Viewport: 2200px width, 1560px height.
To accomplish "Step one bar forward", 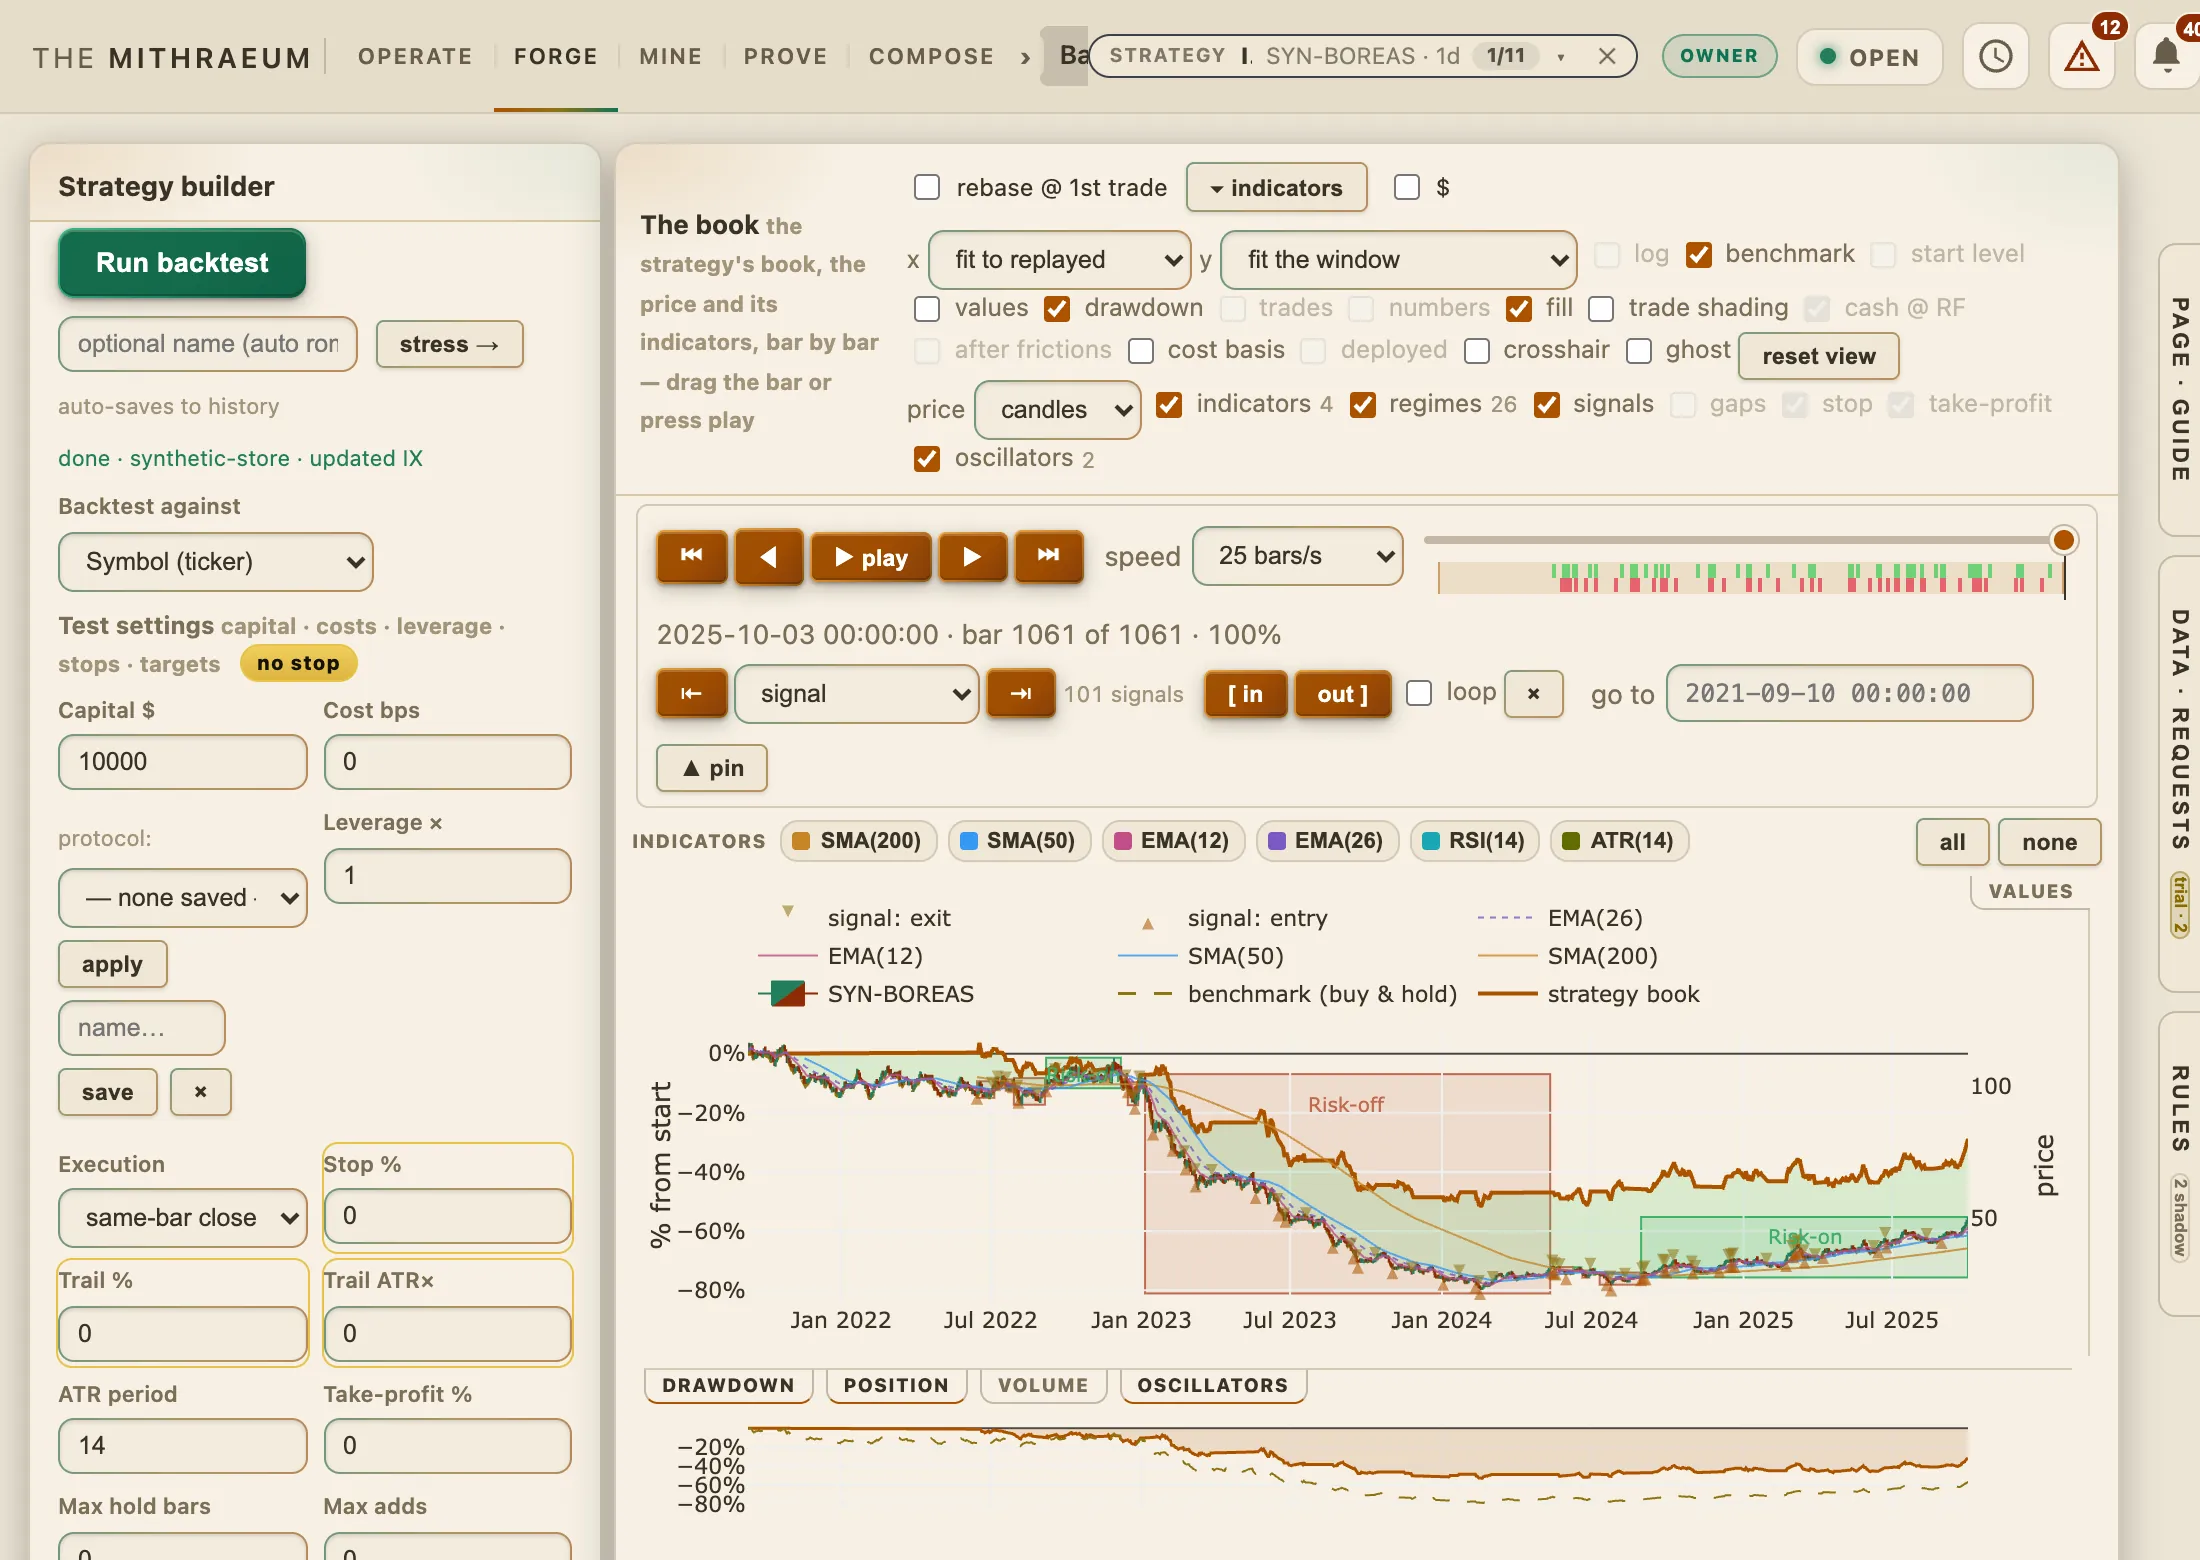I will [x=971, y=556].
